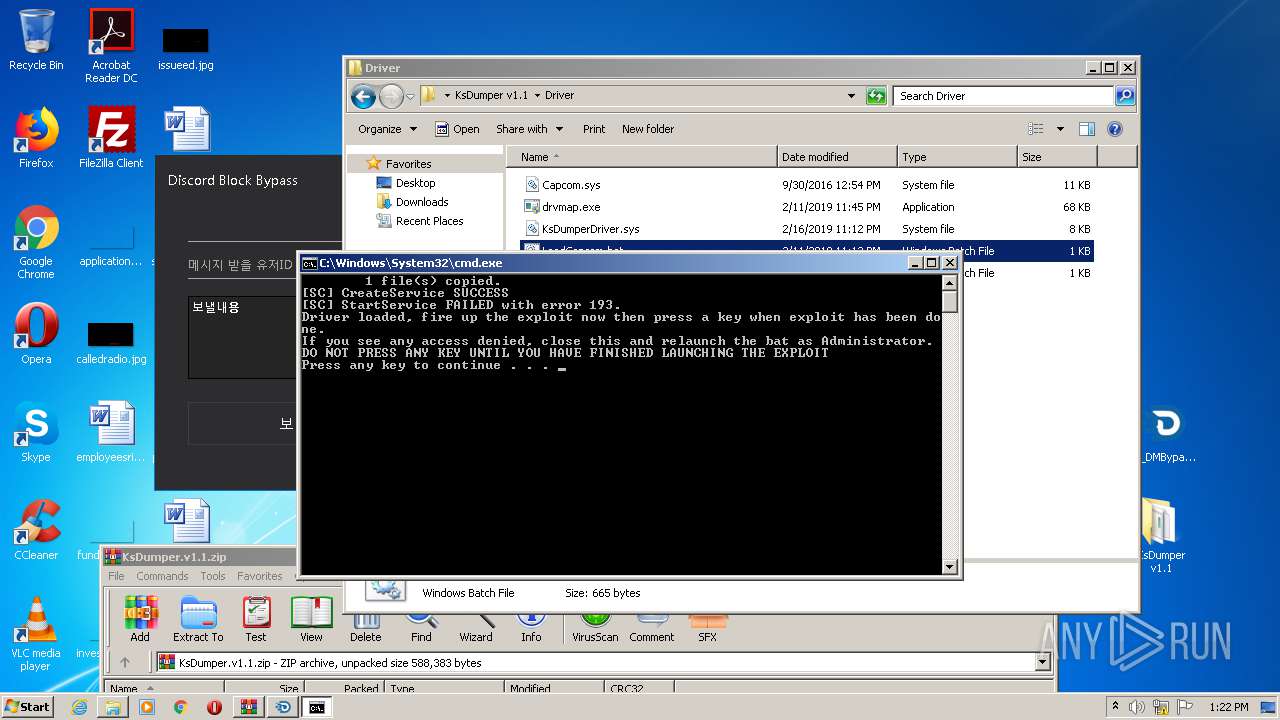
Task: Go back in Driver explorer window
Action: tap(363, 96)
